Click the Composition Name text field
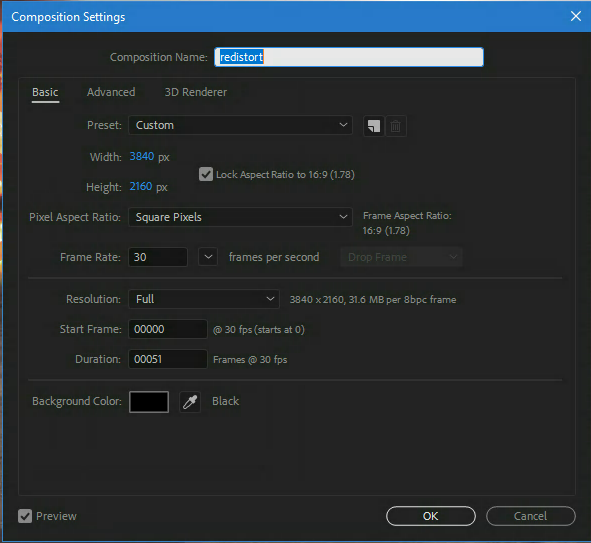Image resolution: width=591 pixels, height=543 pixels. click(349, 57)
